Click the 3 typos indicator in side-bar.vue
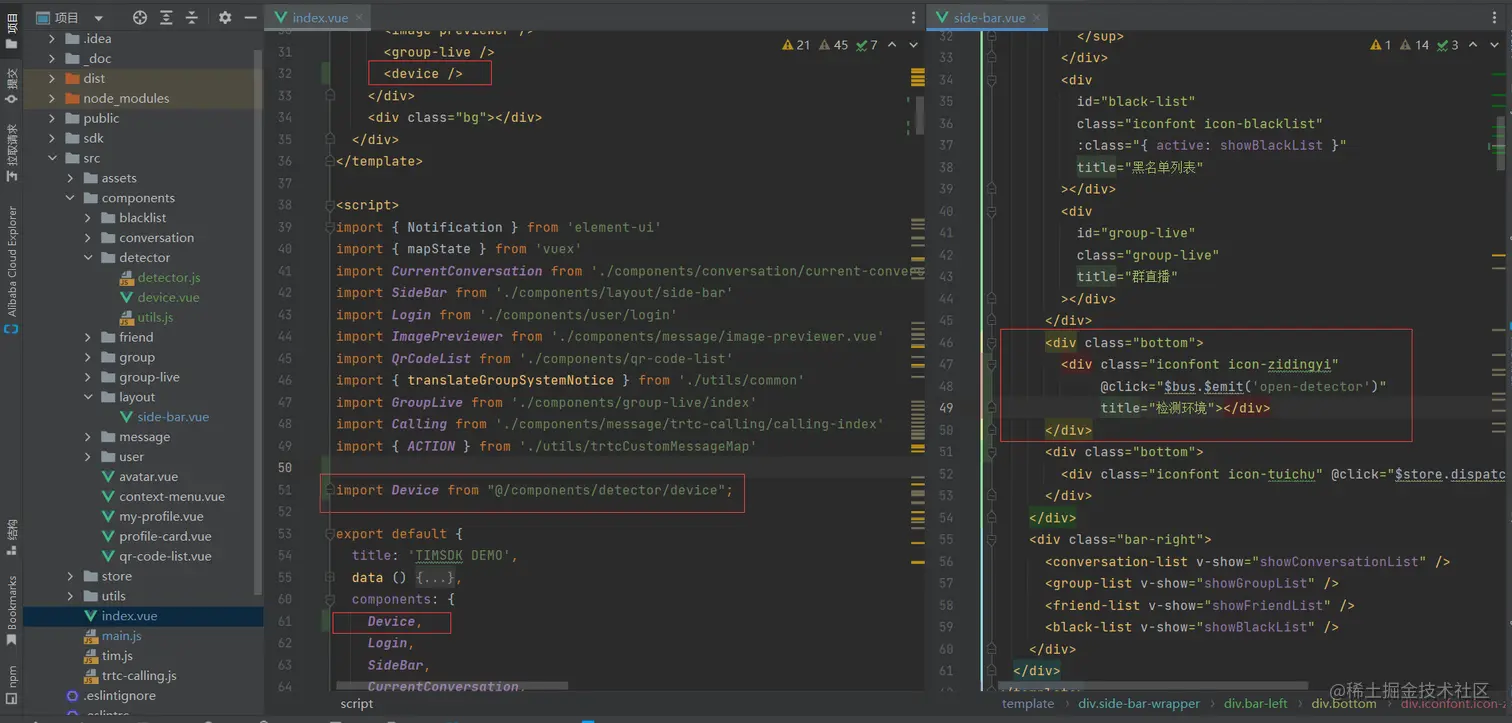 (x=1448, y=45)
